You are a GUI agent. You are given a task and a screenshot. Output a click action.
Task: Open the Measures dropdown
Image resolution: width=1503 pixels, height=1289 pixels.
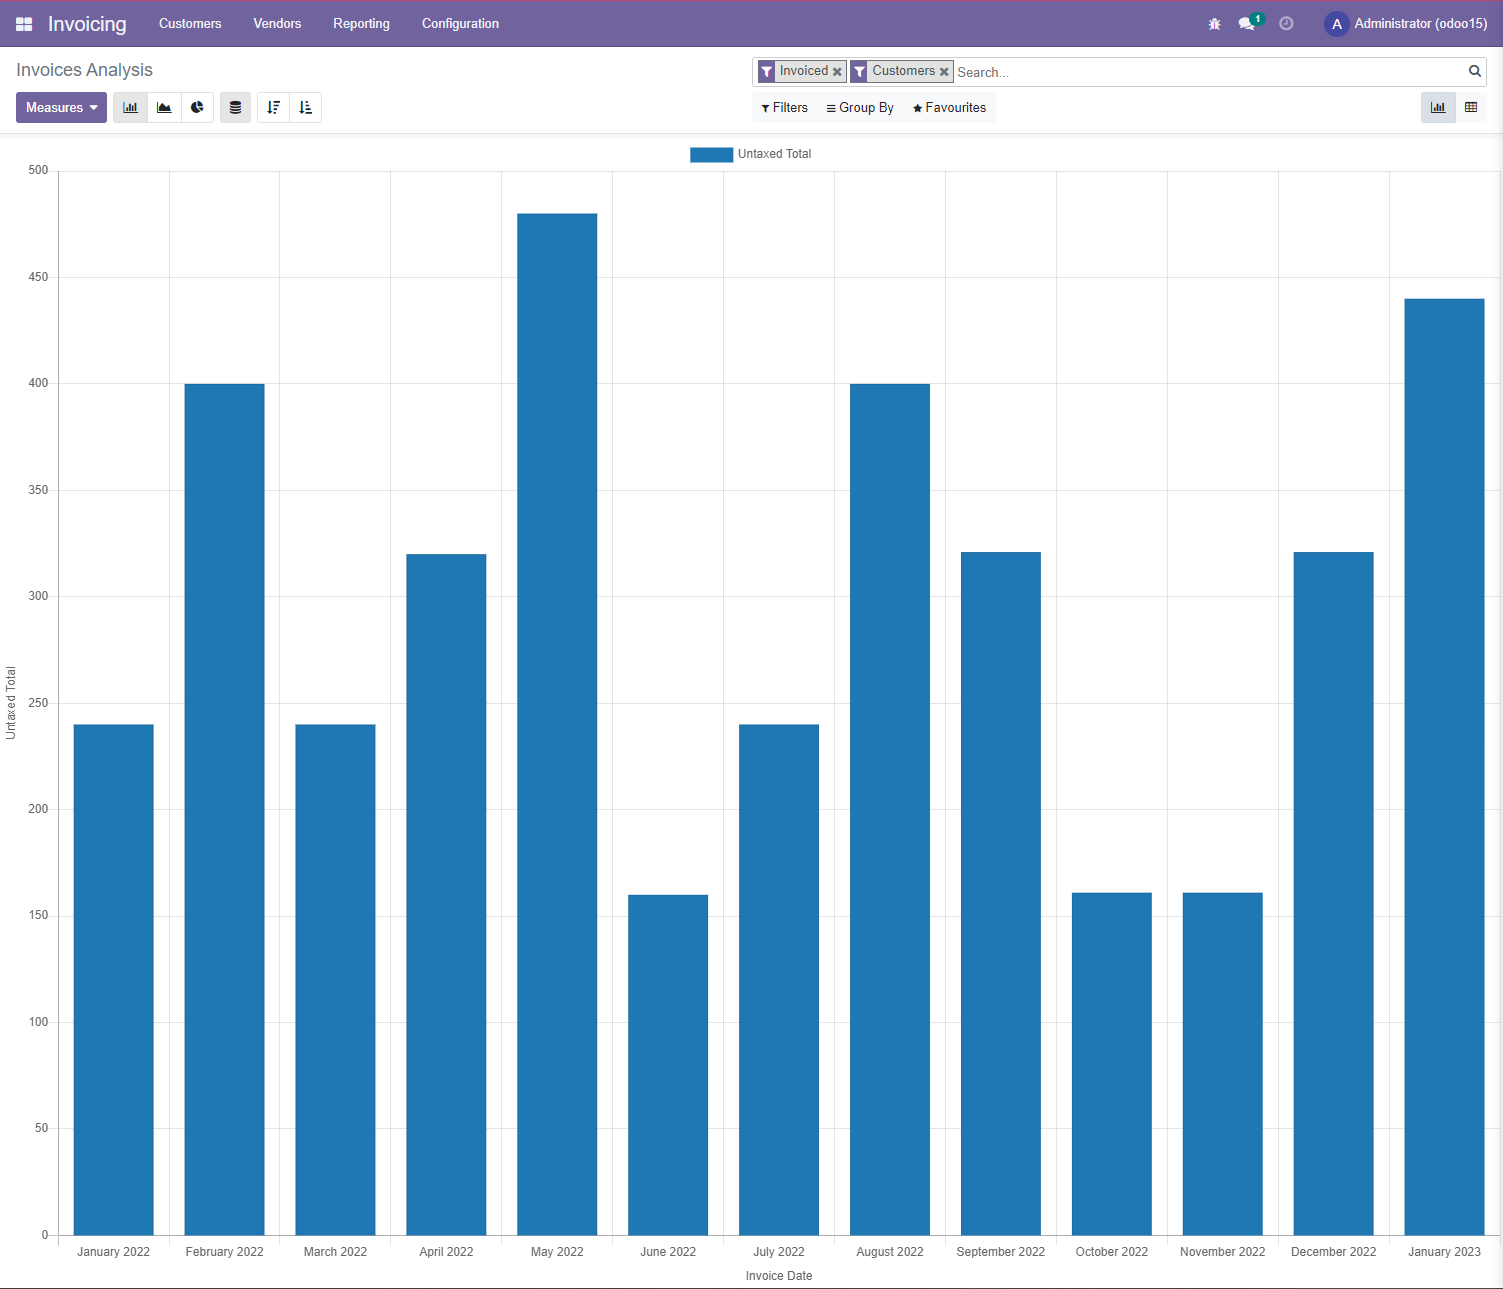[61, 107]
